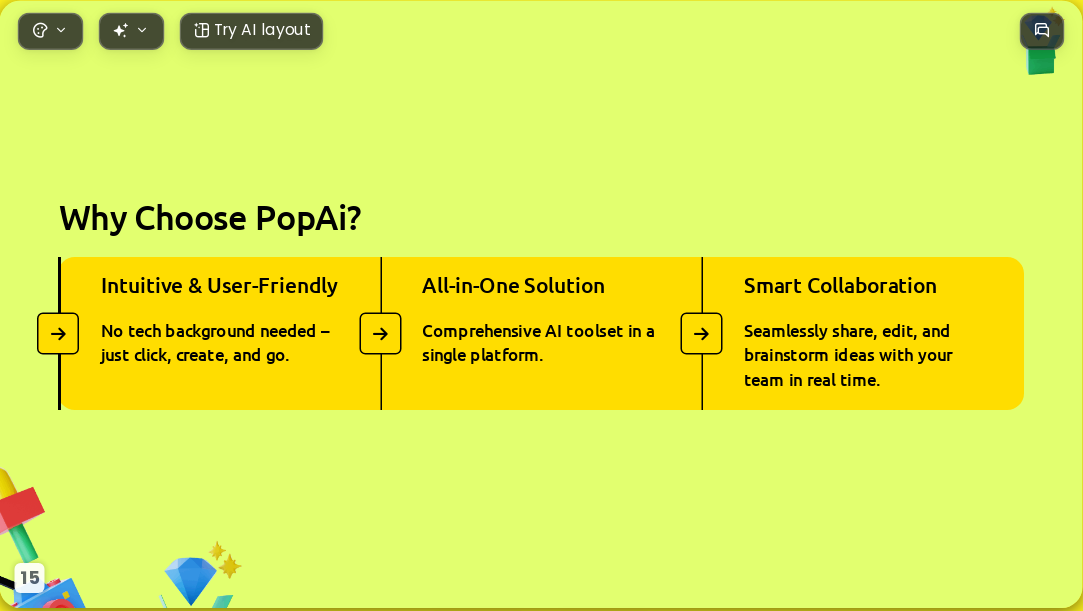Click the Seamlessly share, edit paragraph

coord(848,356)
